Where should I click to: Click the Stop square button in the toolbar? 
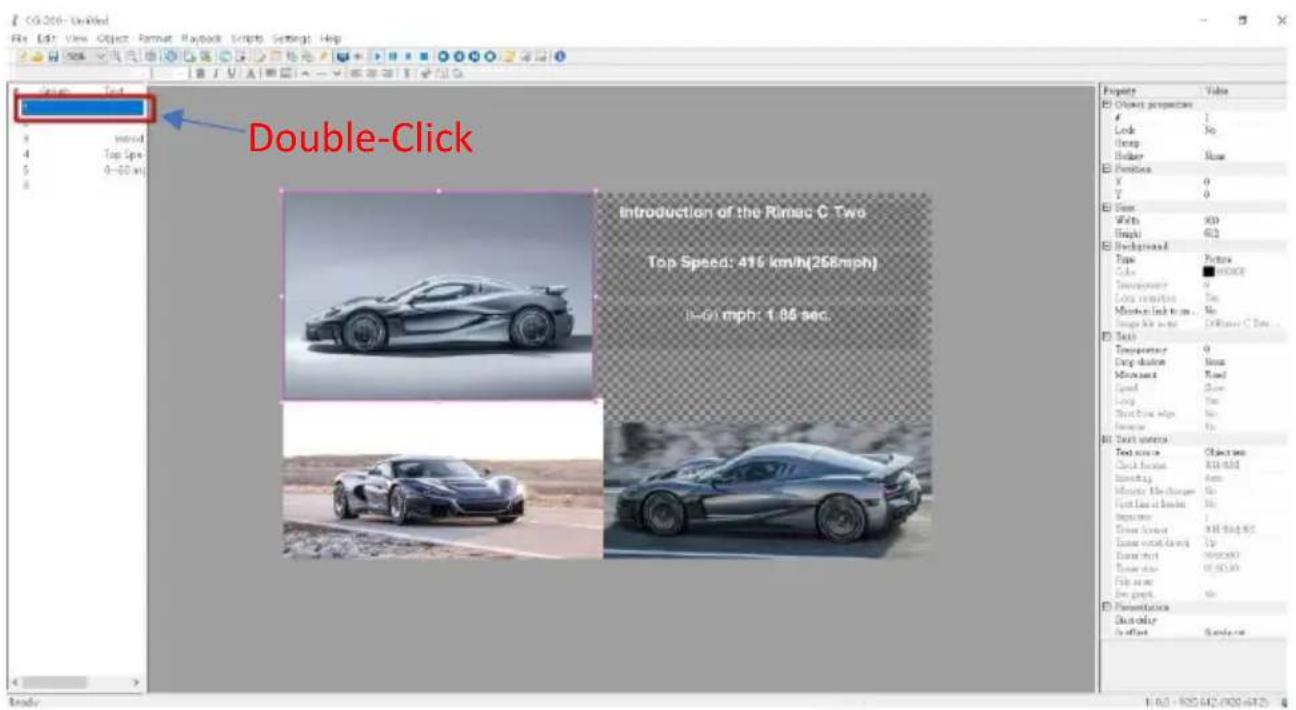tap(424, 57)
